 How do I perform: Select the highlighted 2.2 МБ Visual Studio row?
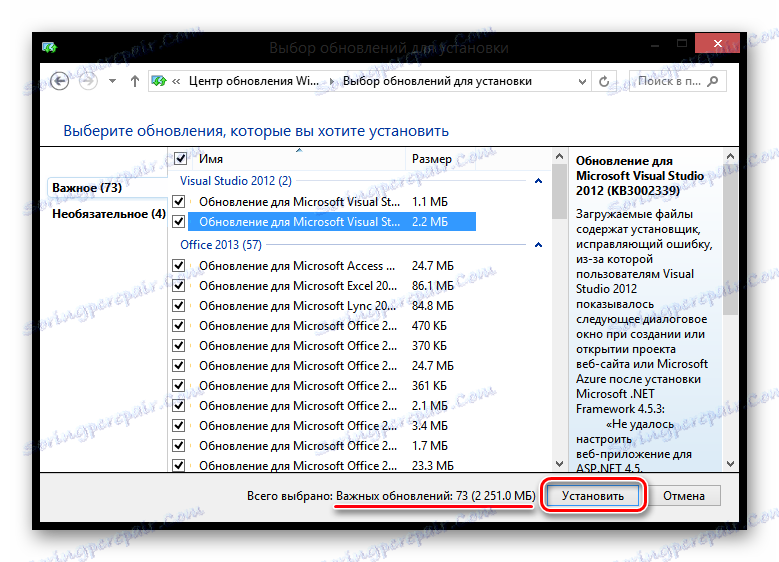pos(332,222)
